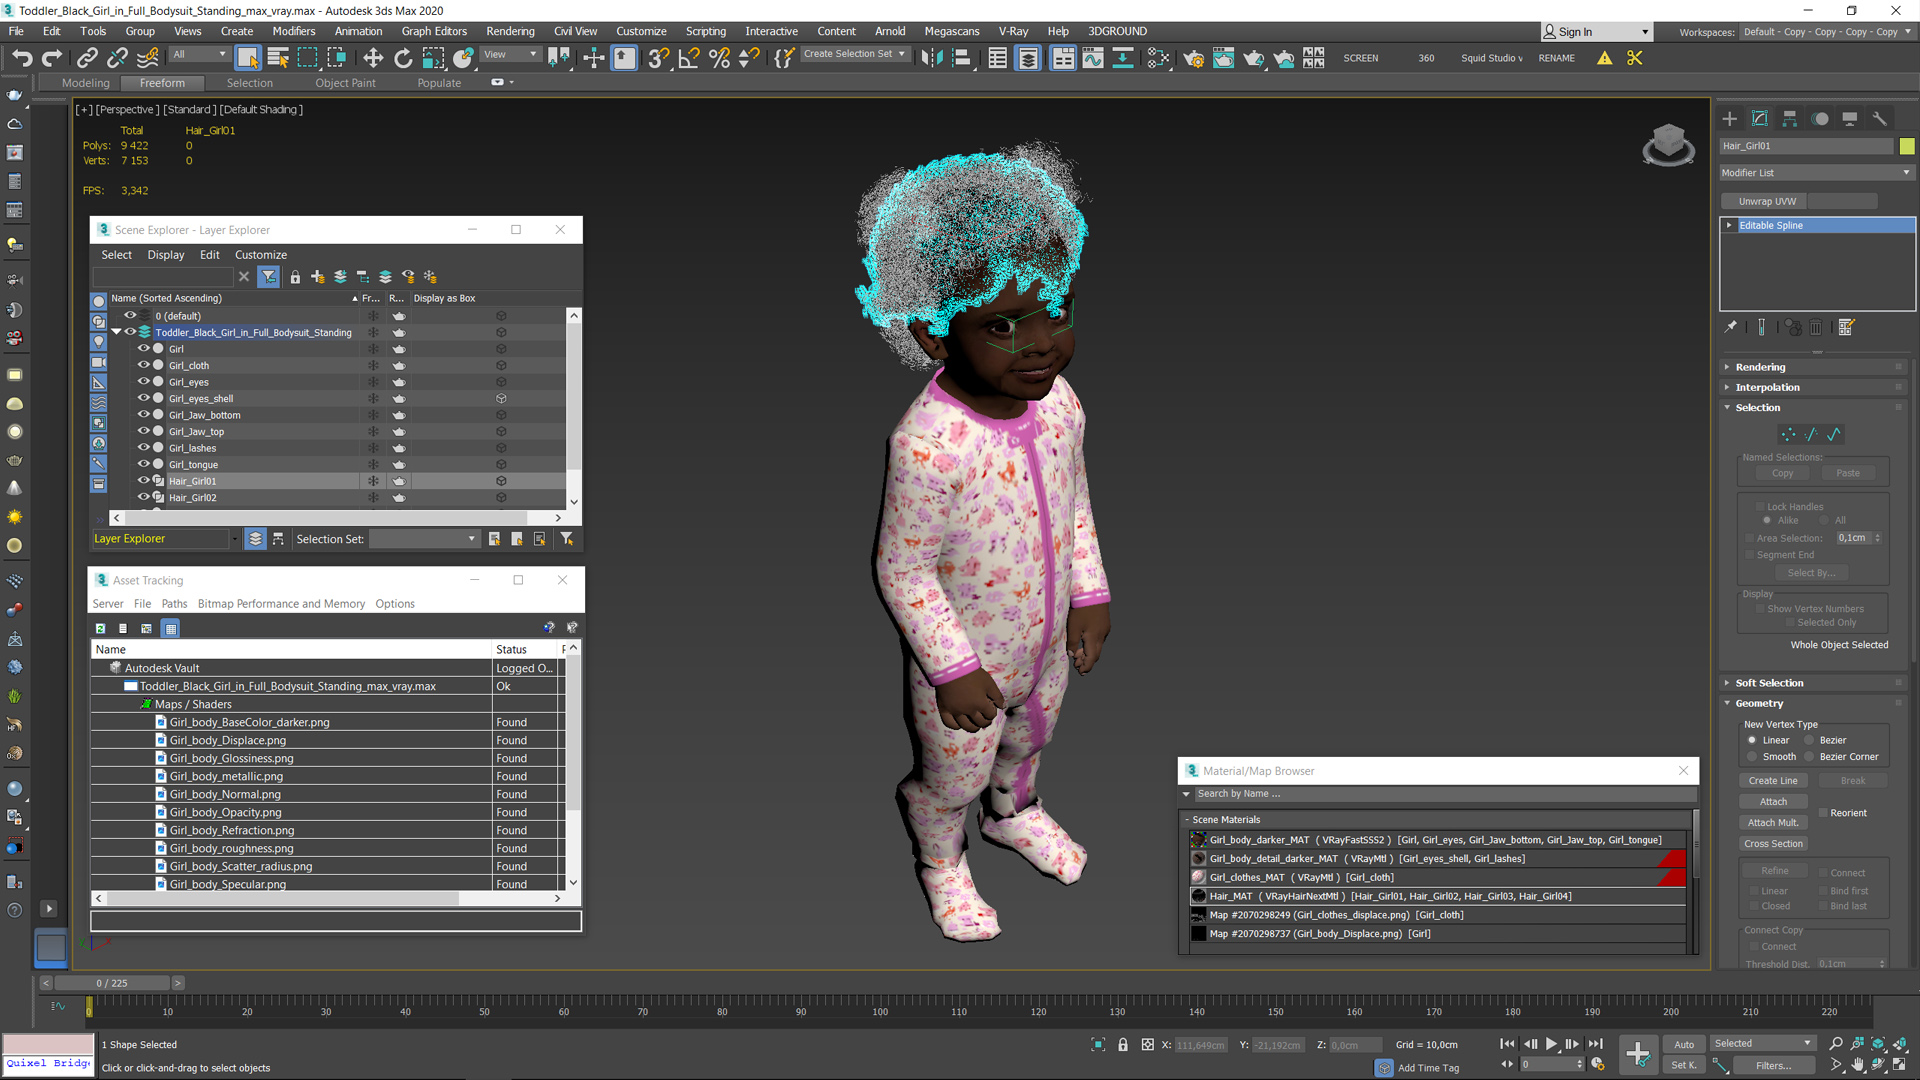Select the Bezier Corner radio button
This screenshot has width=1920, height=1080.
click(x=1809, y=756)
